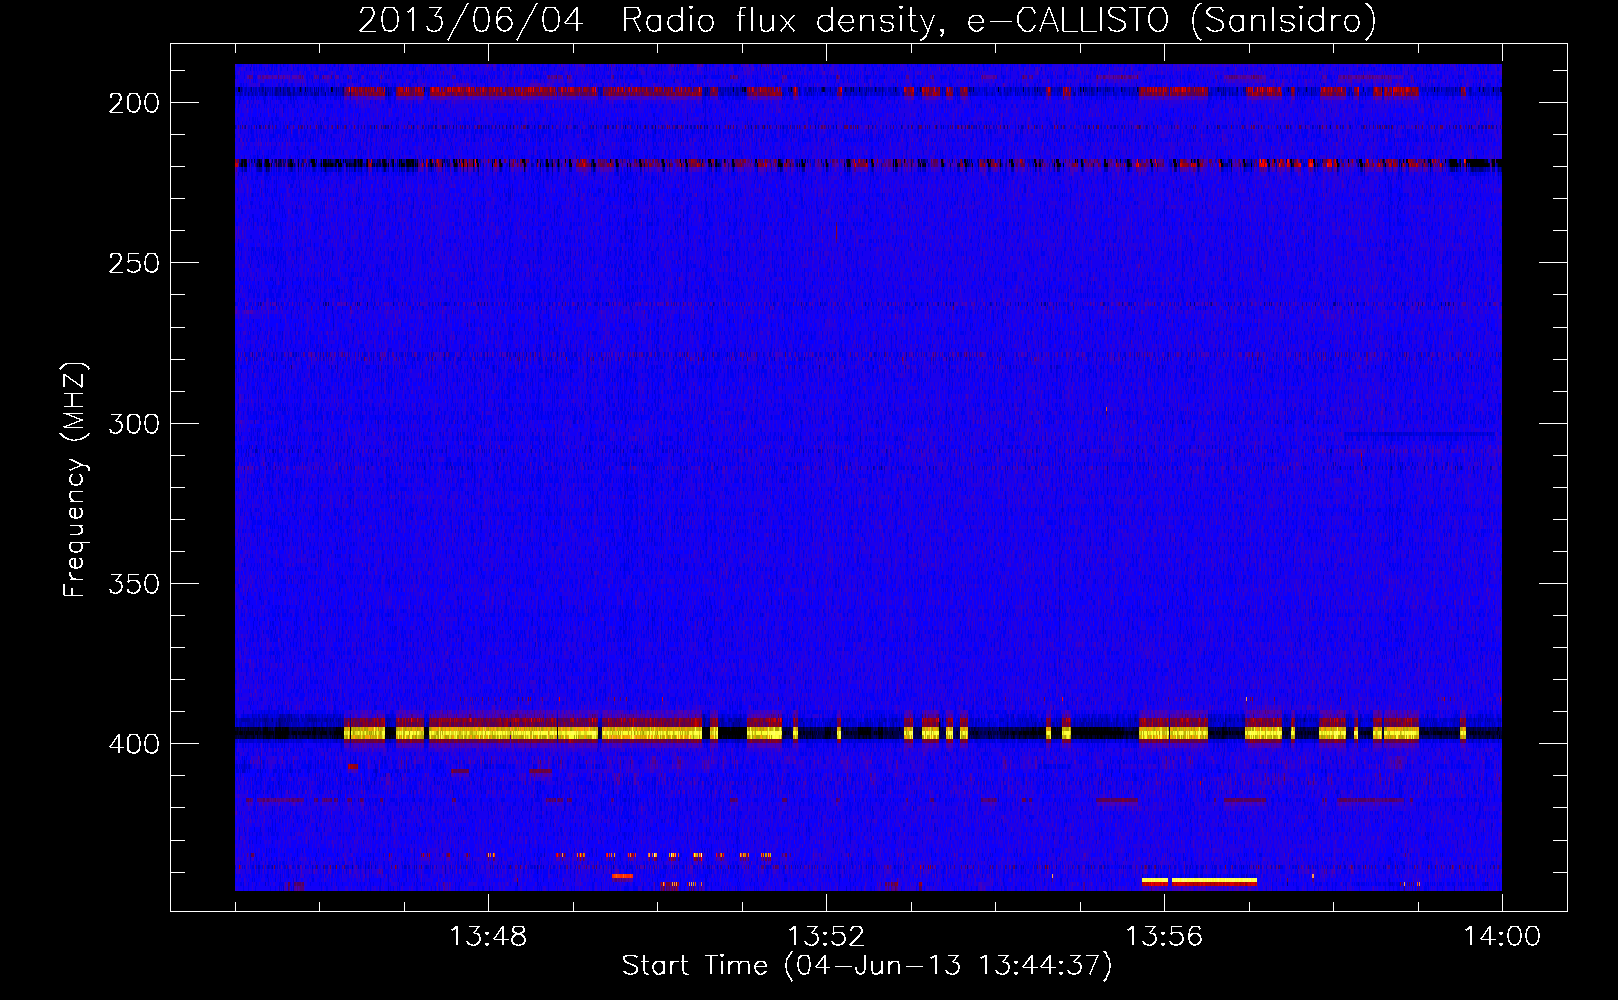Click the 350 frequency tick label
Image resolution: width=1618 pixels, height=1000 pixels.
pos(134,583)
